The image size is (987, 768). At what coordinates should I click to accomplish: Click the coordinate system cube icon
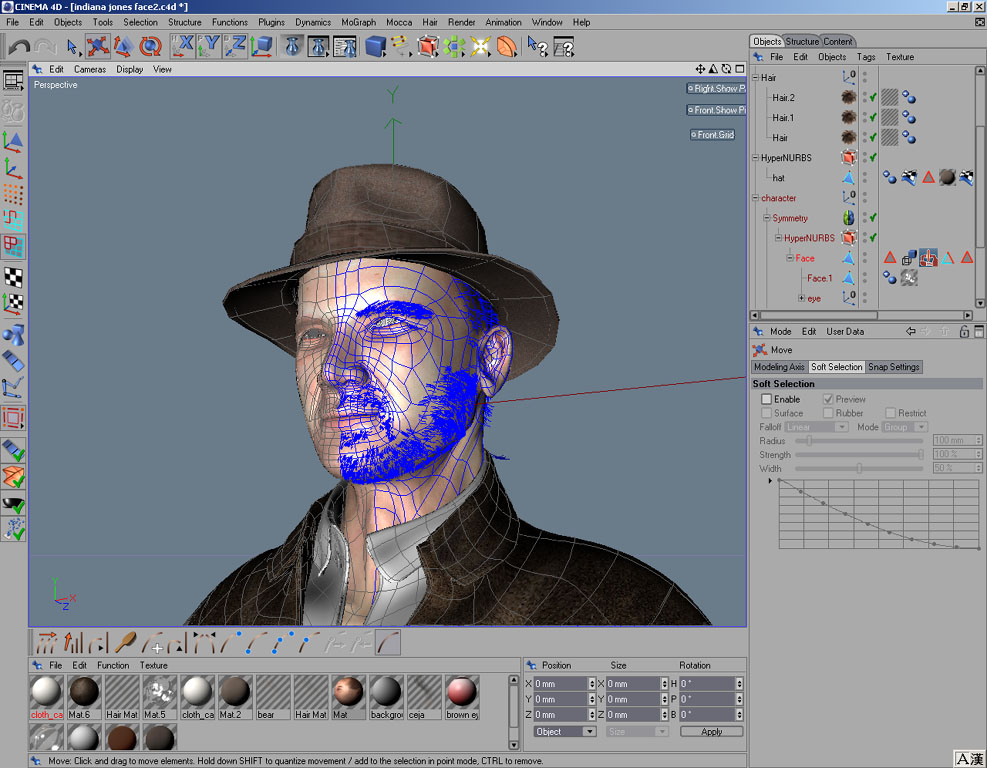pos(261,47)
